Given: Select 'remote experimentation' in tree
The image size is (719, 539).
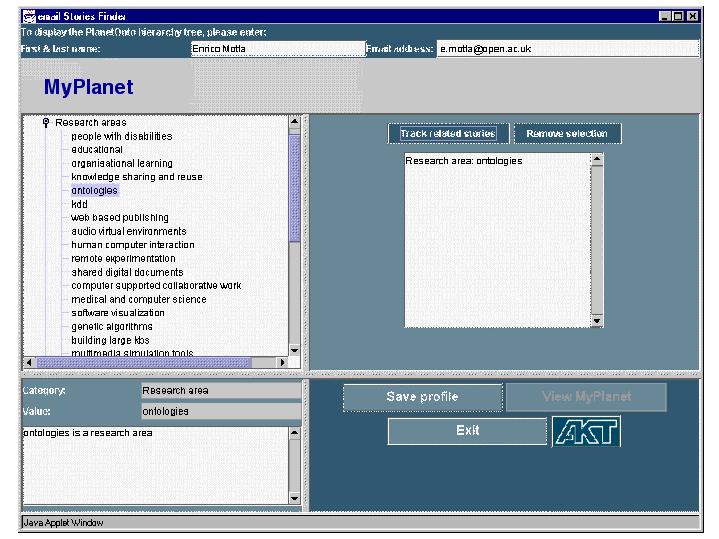Looking at the screenshot, I should tap(123, 259).
